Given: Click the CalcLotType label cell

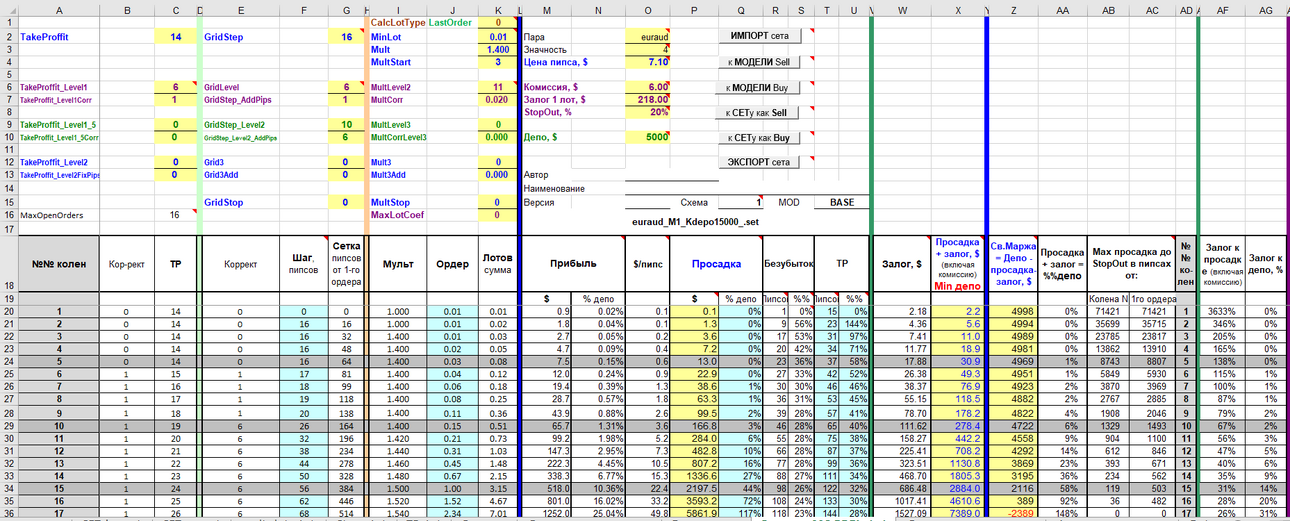Looking at the screenshot, I should [398, 22].
